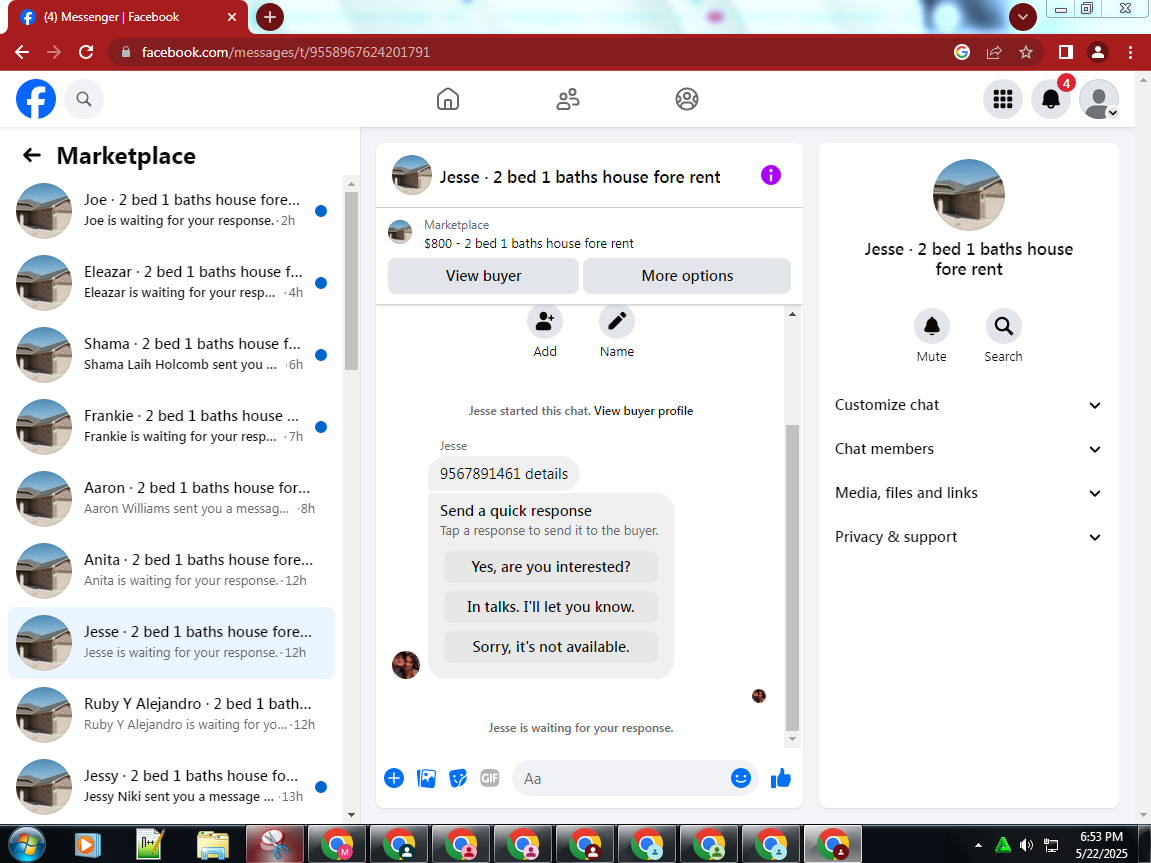
Task: Expand Customize chat section
Action: tap(968, 405)
